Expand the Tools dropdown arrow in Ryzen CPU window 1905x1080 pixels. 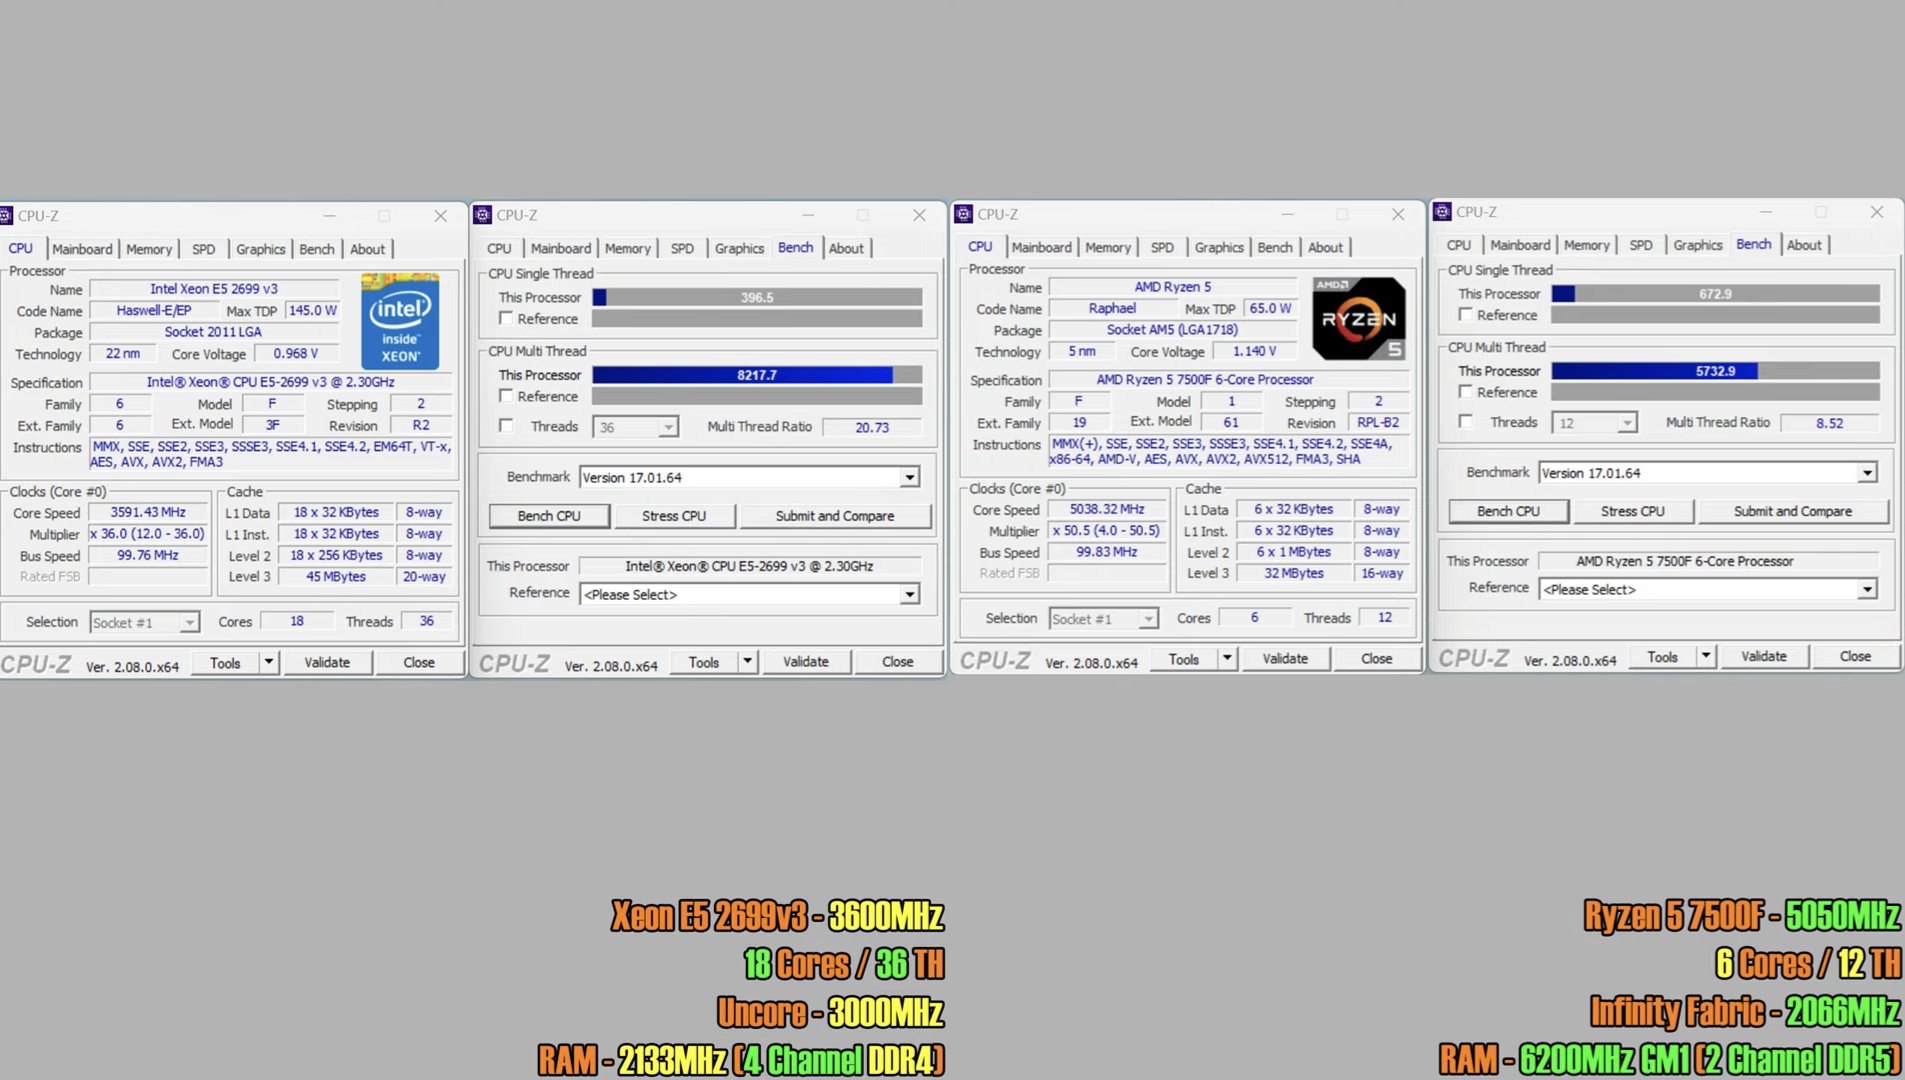[1227, 658]
